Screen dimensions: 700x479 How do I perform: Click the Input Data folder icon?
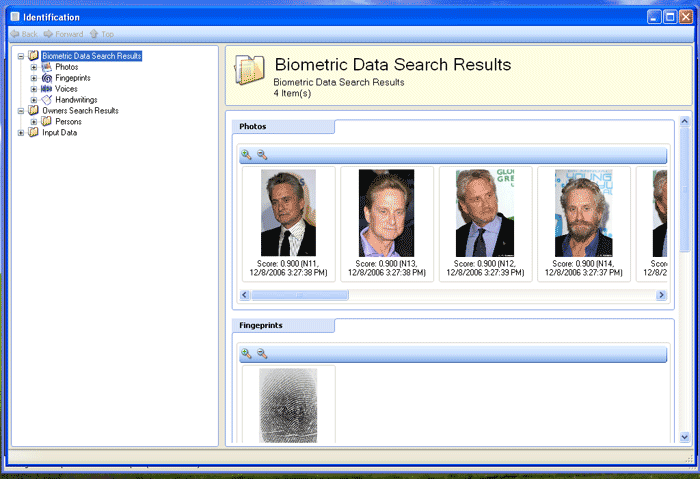33,132
